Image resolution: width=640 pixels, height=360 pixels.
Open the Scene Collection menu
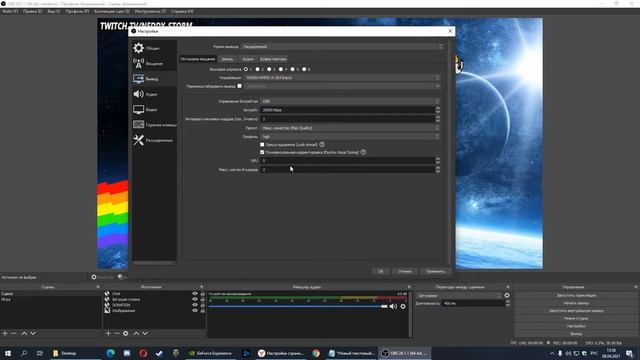coord(111,11)
